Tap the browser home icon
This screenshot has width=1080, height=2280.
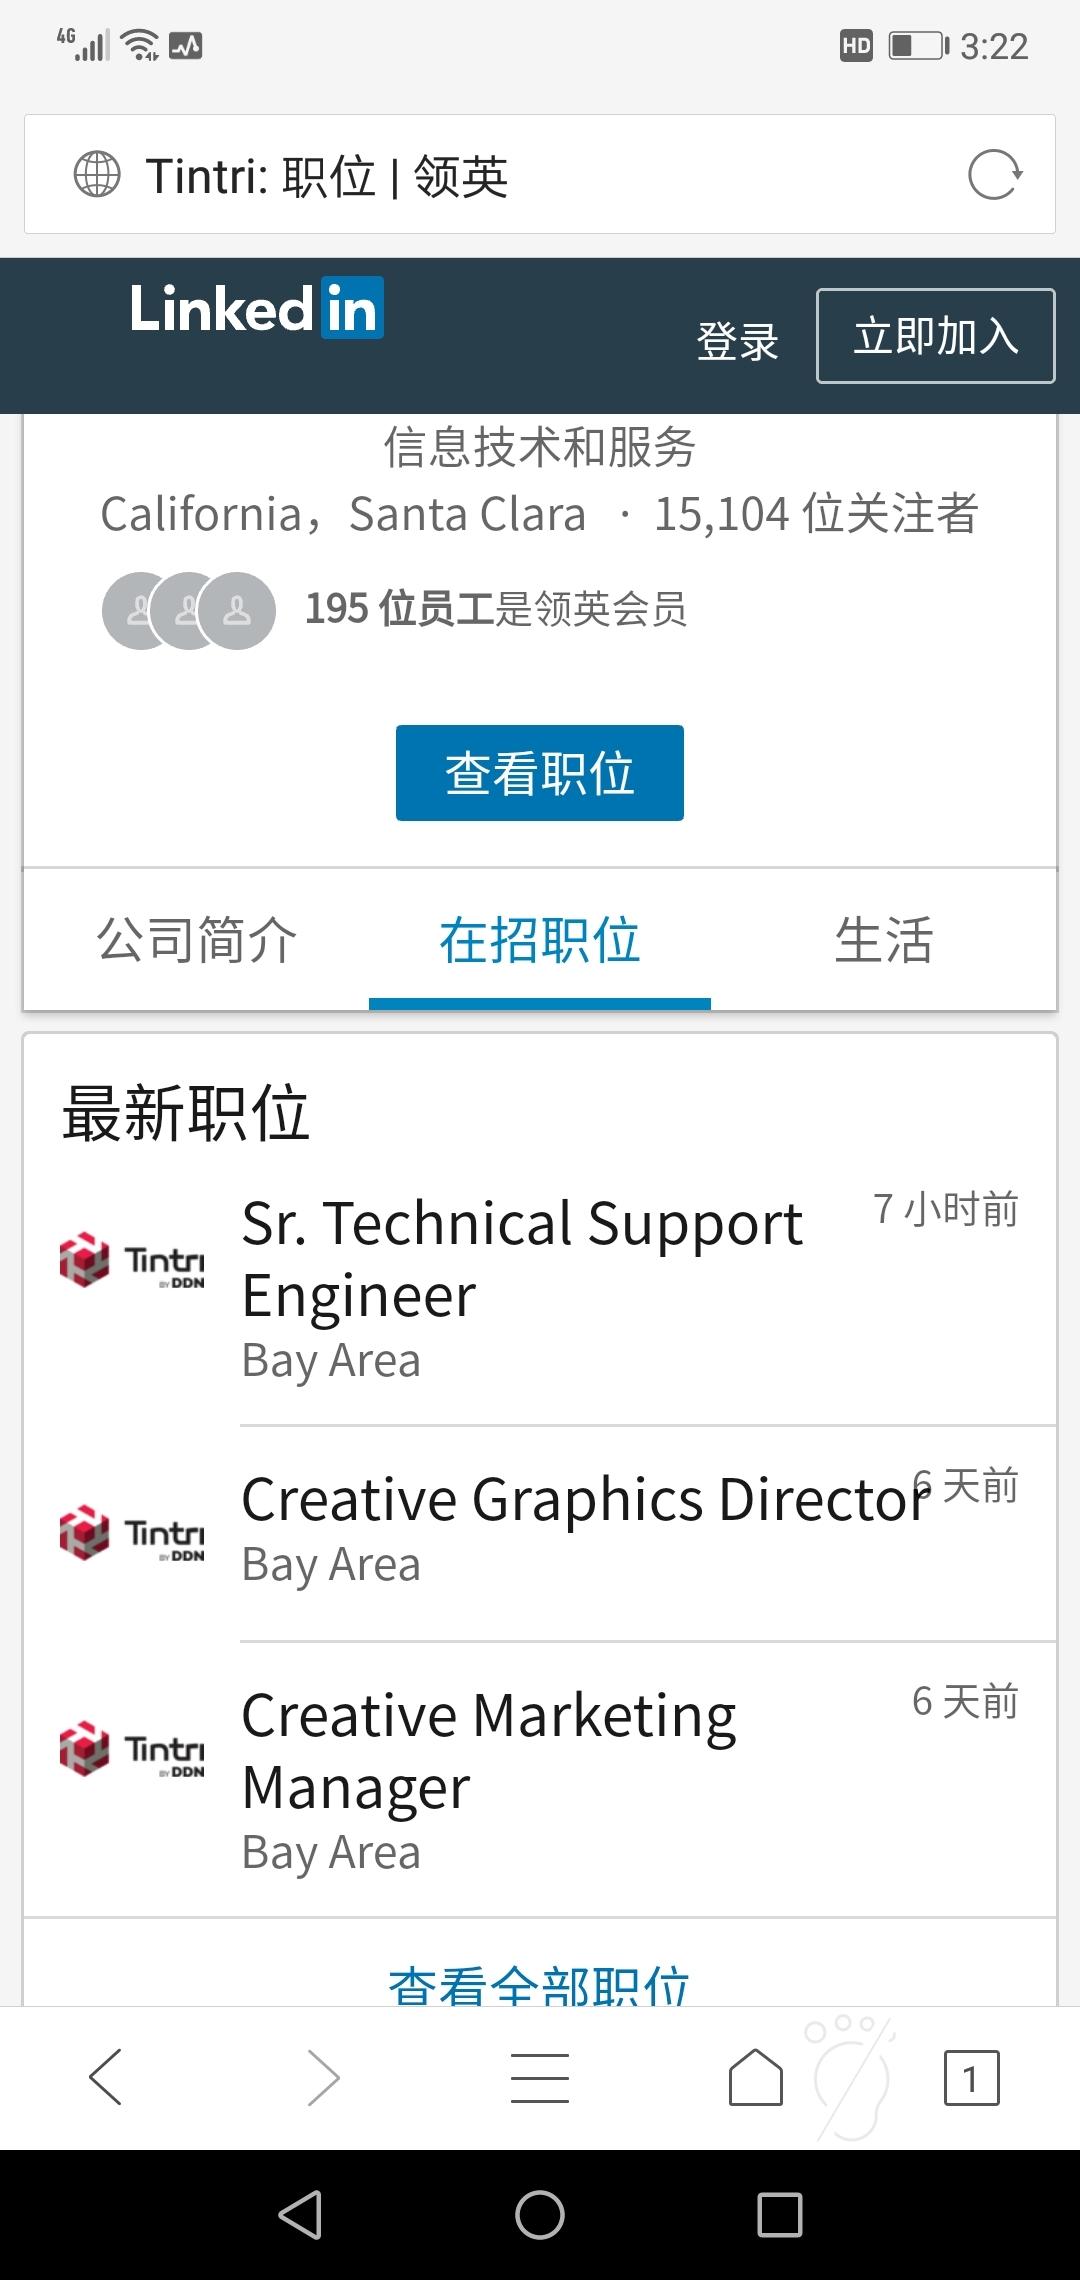(756, 2077)
